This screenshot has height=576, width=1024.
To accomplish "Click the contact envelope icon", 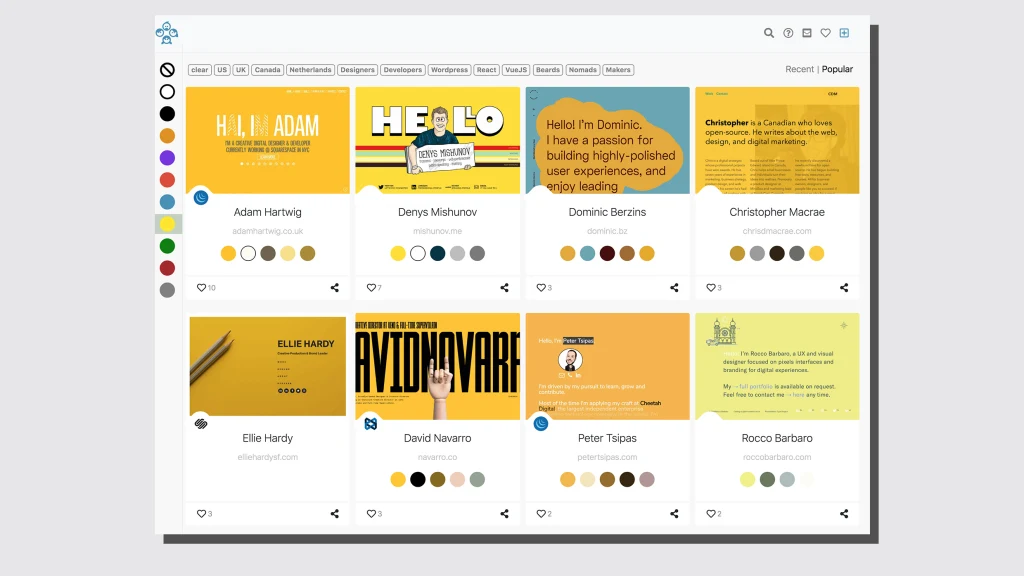I will tap(807, 33).
